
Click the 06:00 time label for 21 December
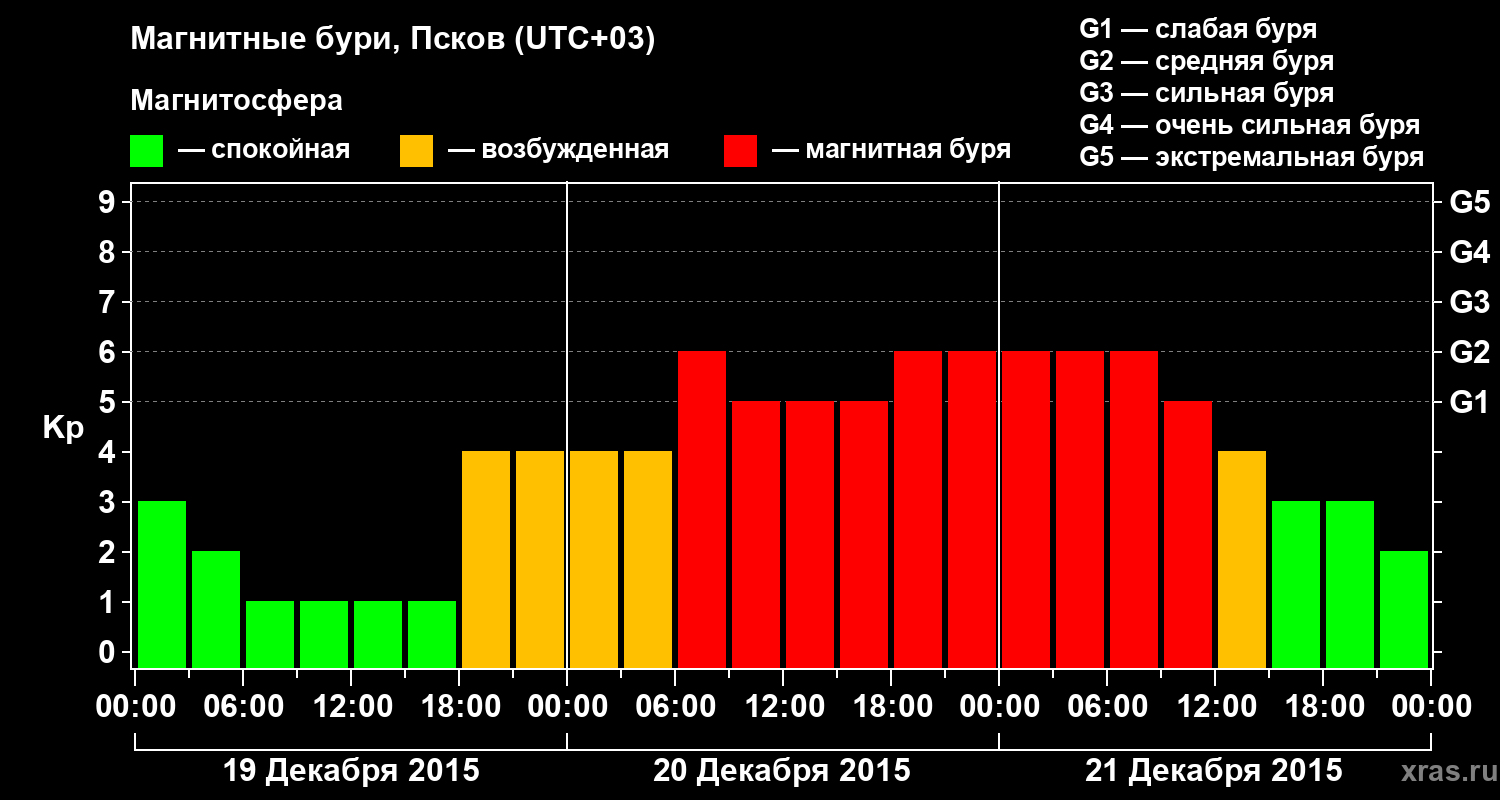[x=1107, y=707]
